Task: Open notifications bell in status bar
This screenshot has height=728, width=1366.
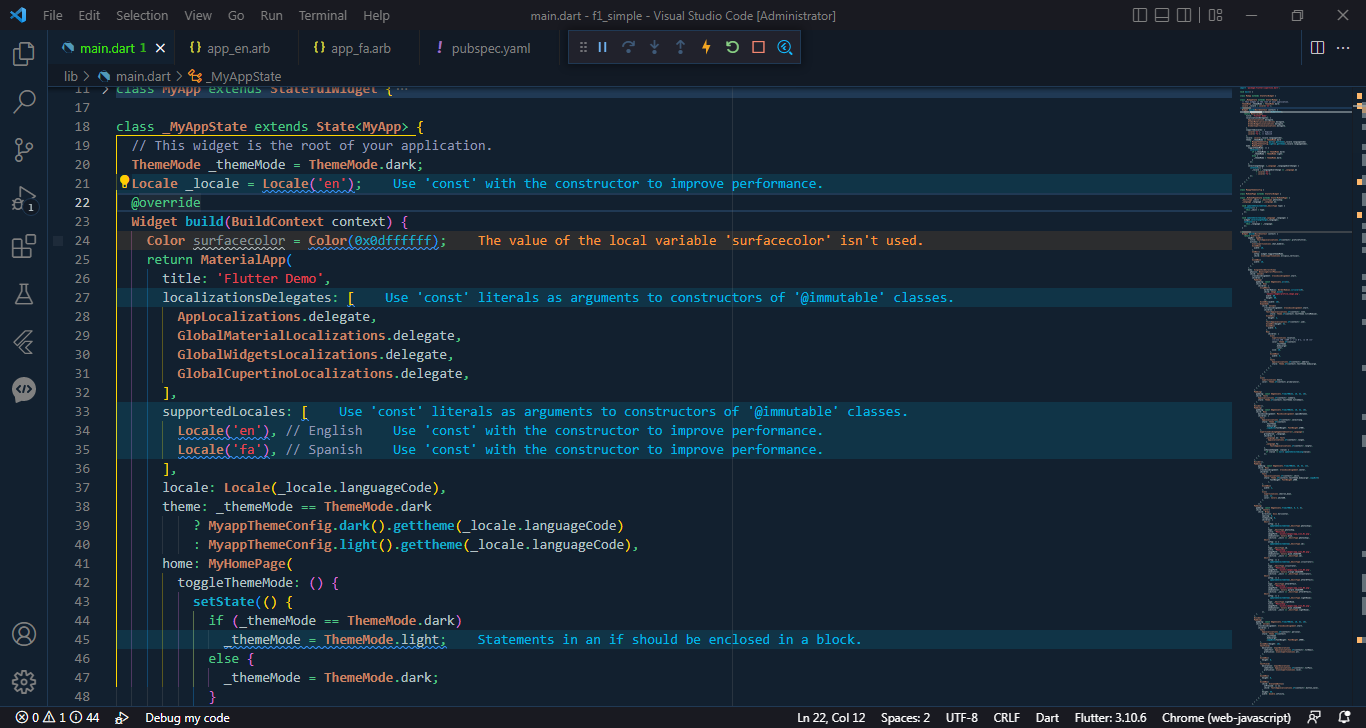Action: pos(1343,717)
